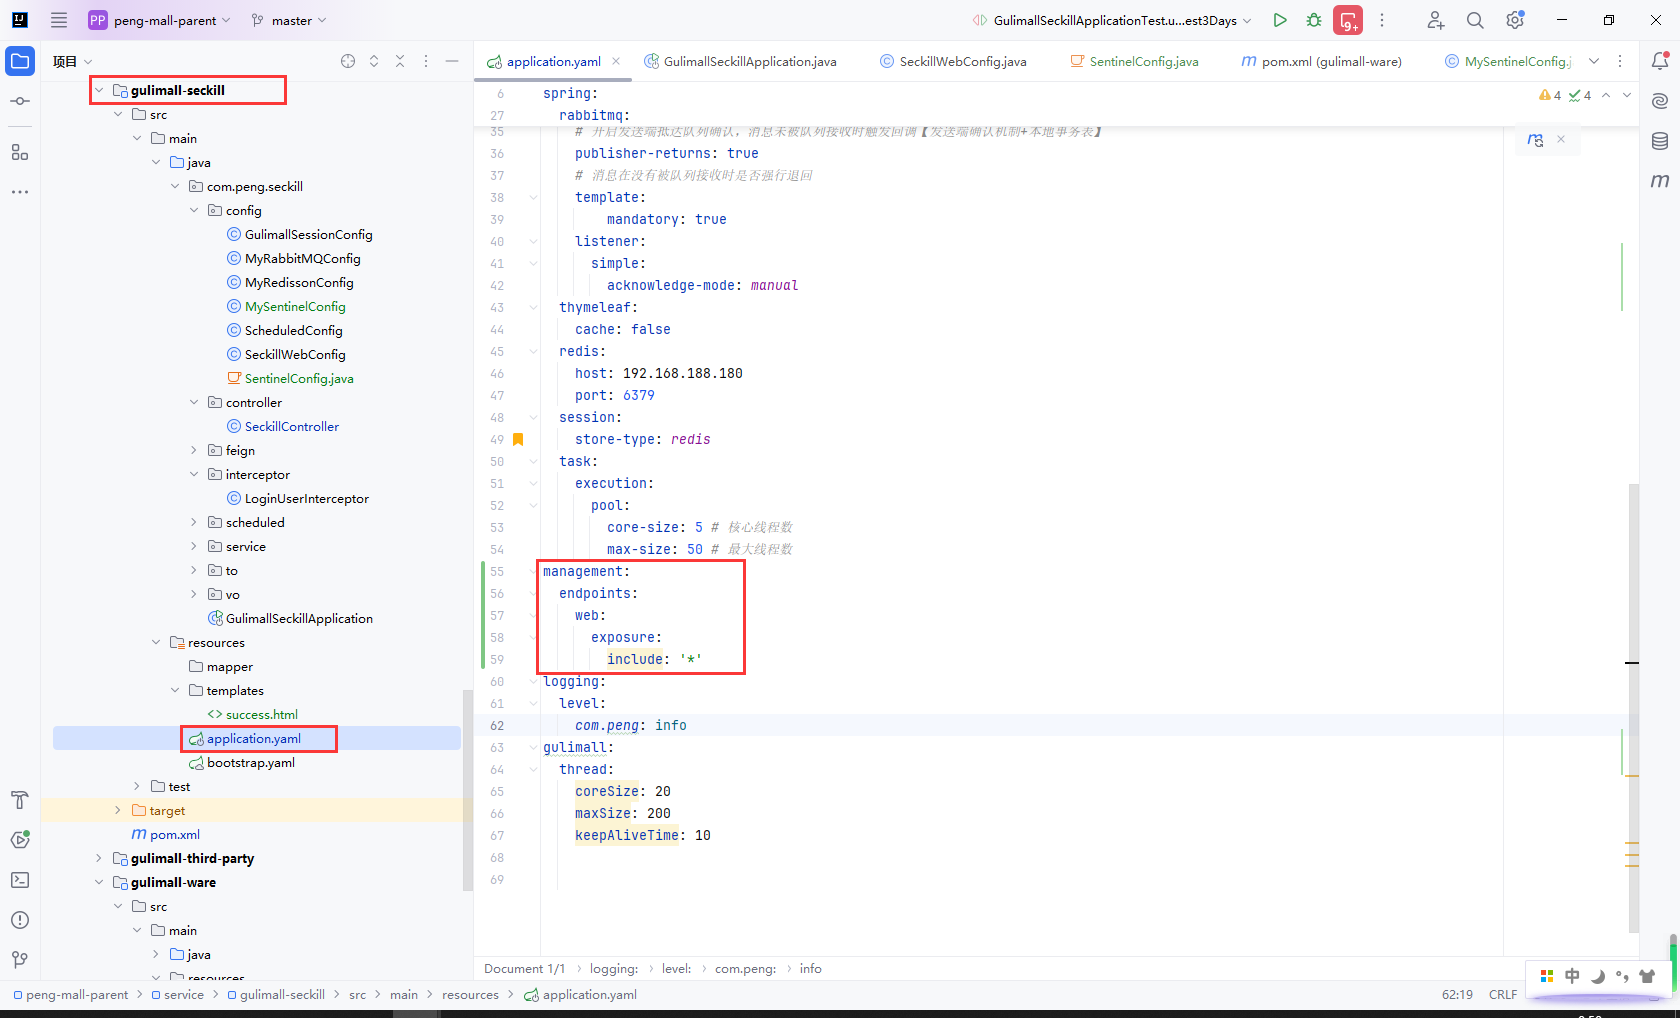Close the floating editor toolbar
Screen dimensions: 1680x1018
(x=1561, y=139)
